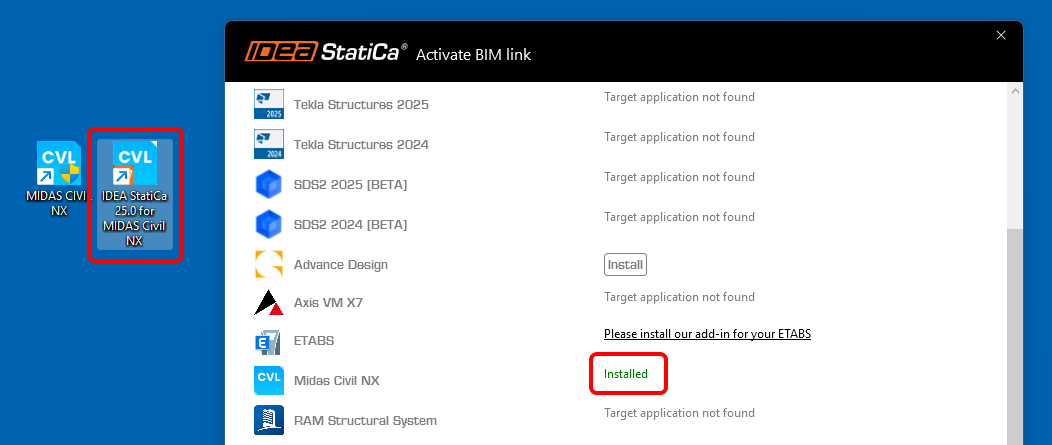Screen dimensions: 1052x445
Task: Click the Midas Civil NX CVL icon
Action: tap(269, 380)
